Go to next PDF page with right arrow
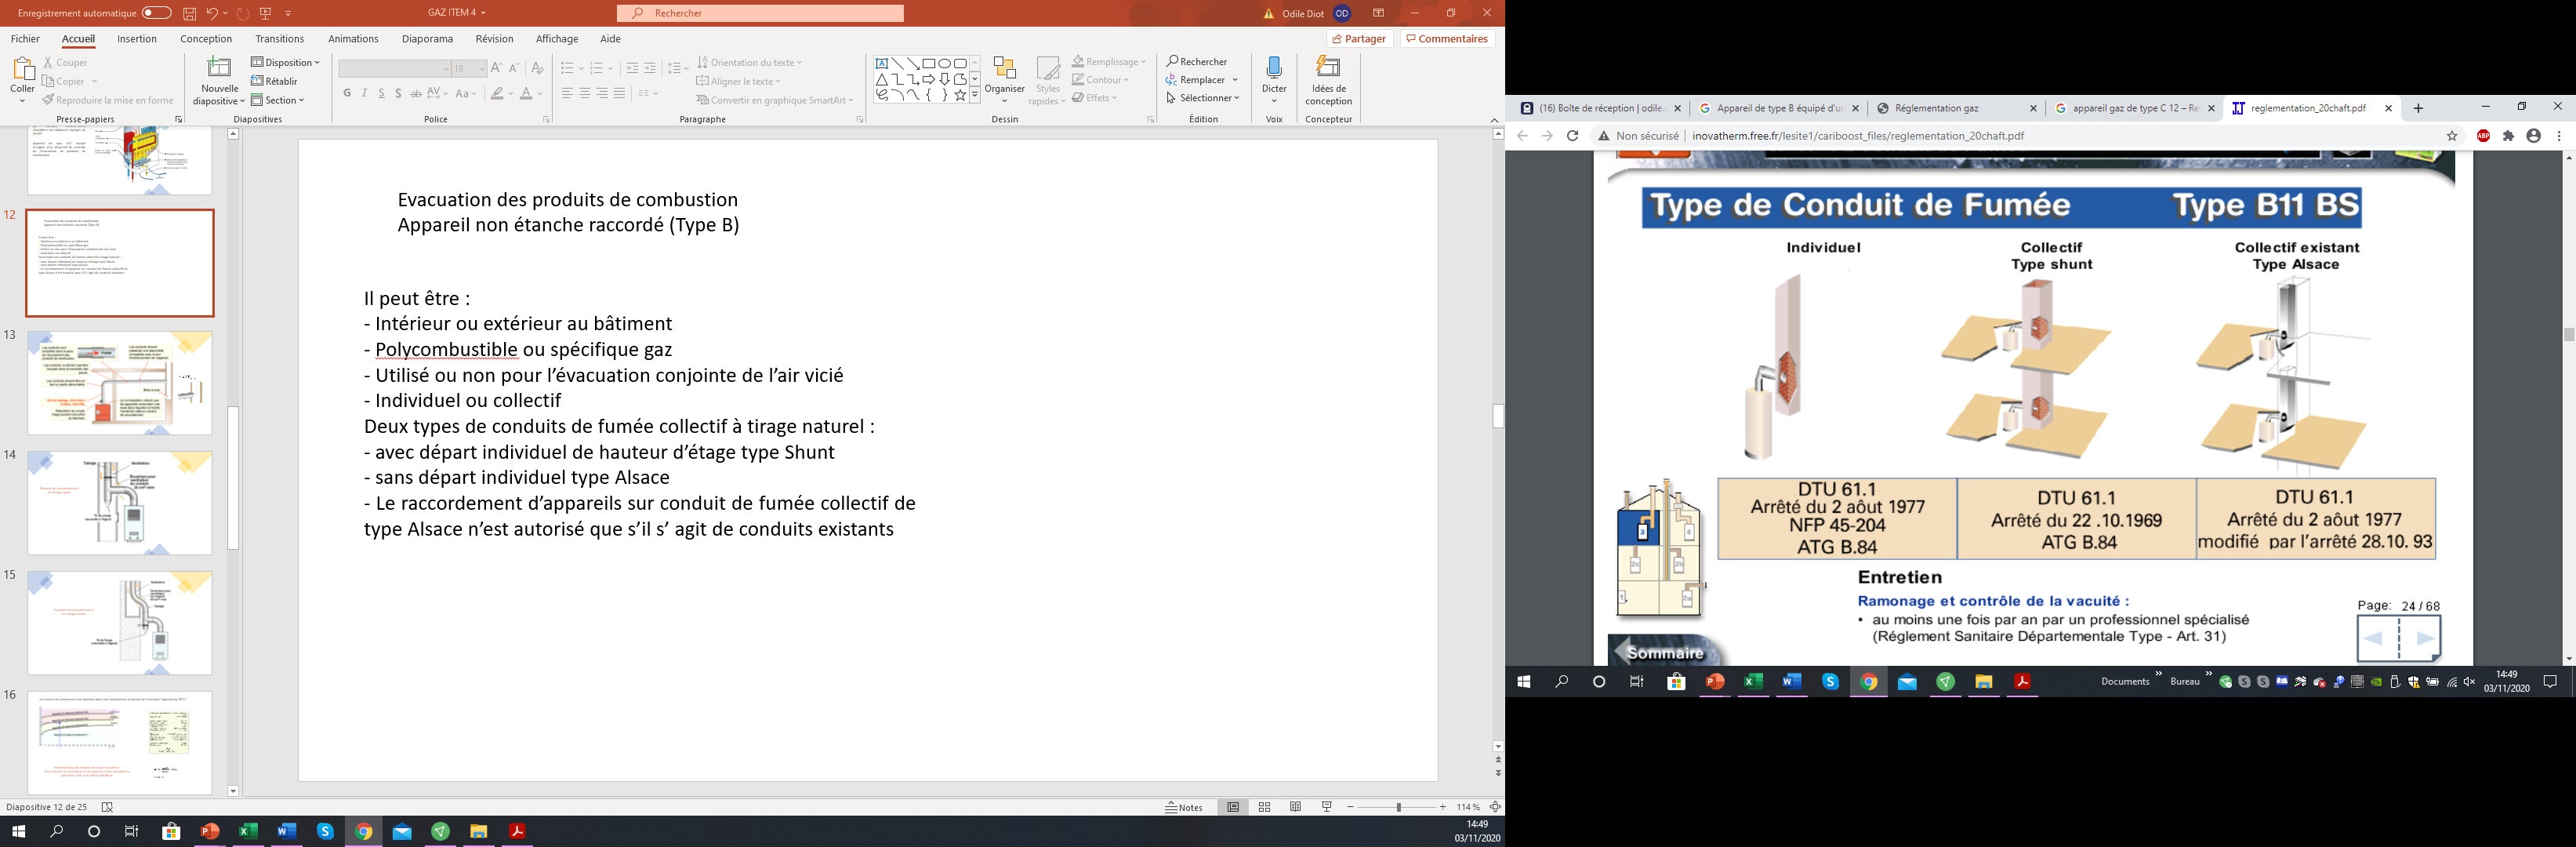This screenshot has height=847, width=2576. [2425, 639]
